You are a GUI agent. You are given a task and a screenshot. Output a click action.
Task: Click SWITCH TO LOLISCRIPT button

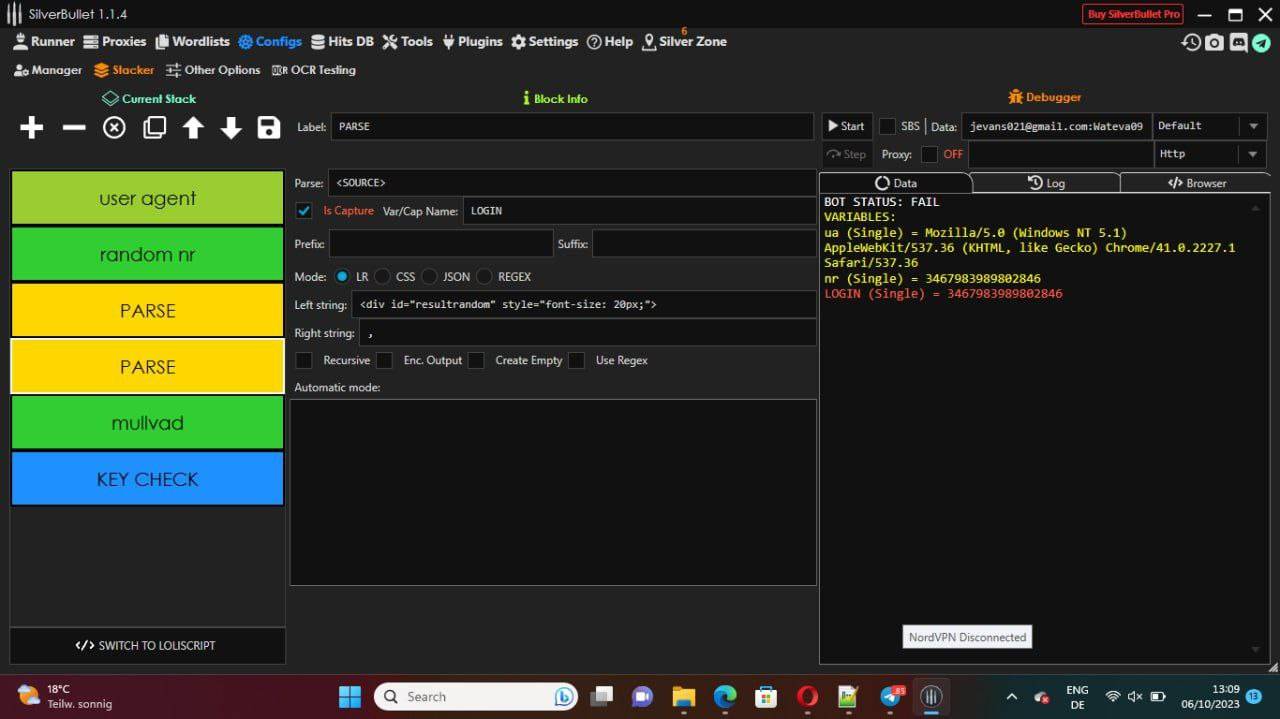tap(147, 646)
